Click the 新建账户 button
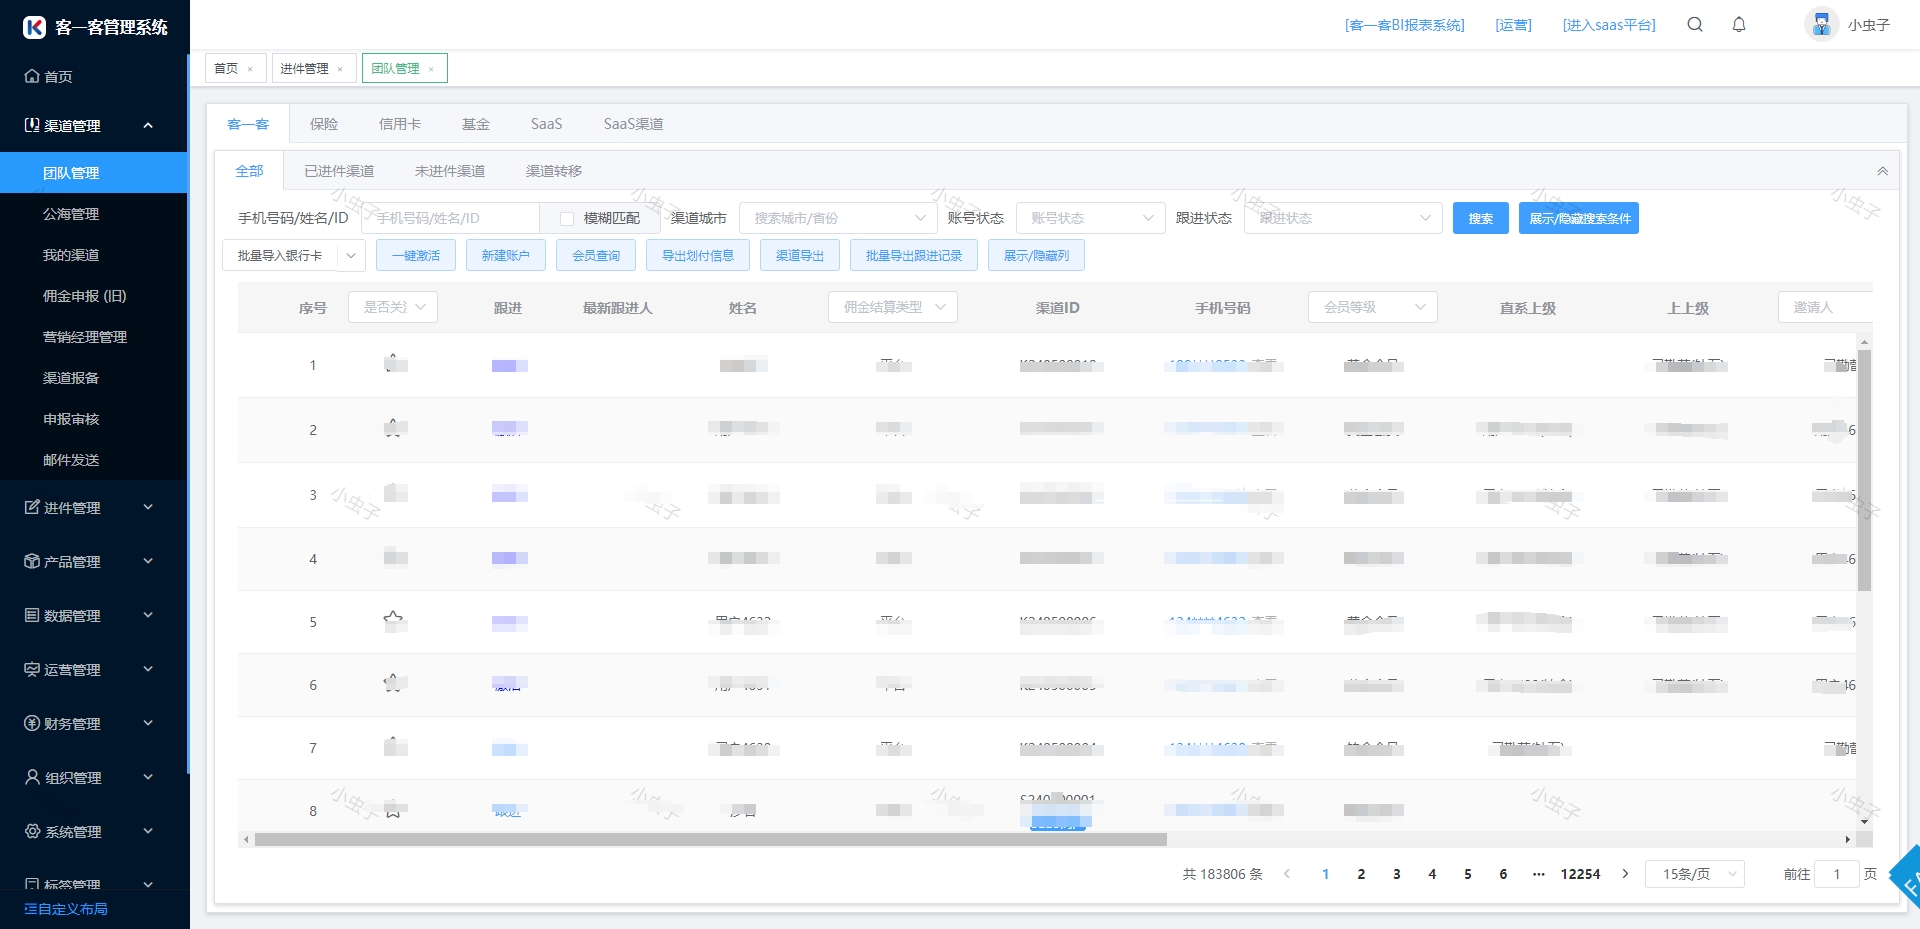The image size is (1920, 929). [506, 256]
